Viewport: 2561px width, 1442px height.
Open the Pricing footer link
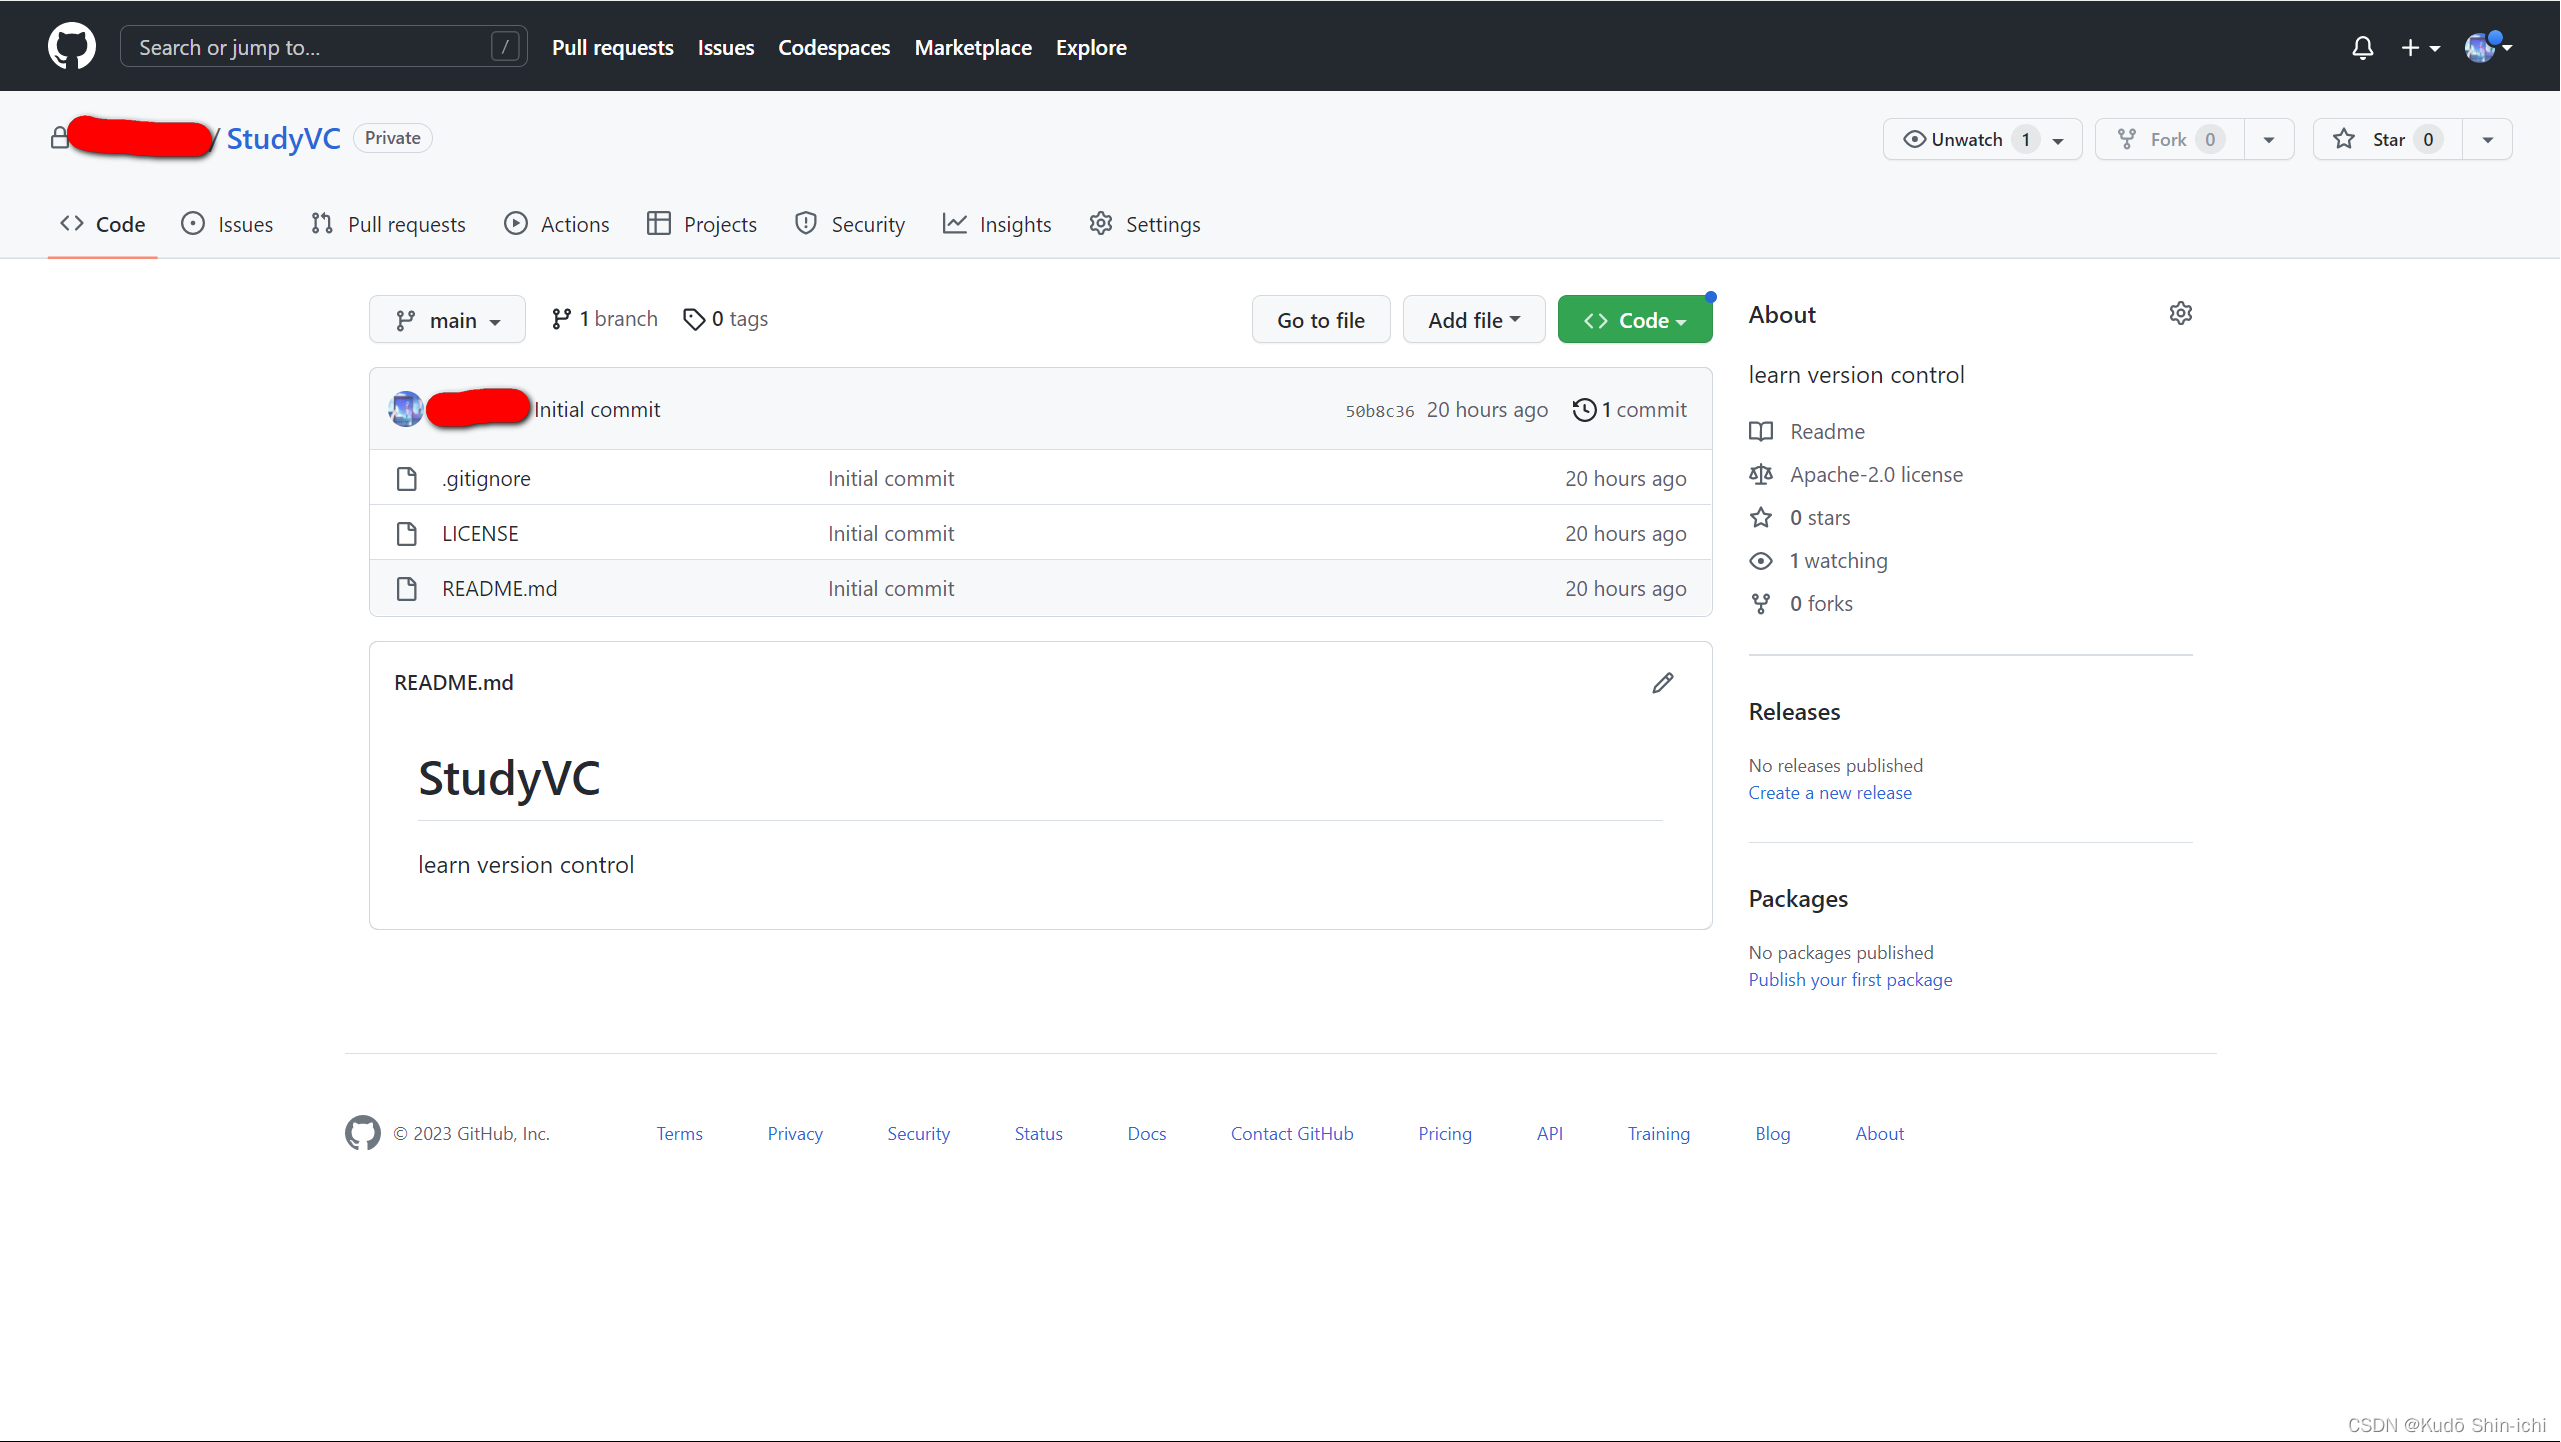(x=1445, y=1134)
